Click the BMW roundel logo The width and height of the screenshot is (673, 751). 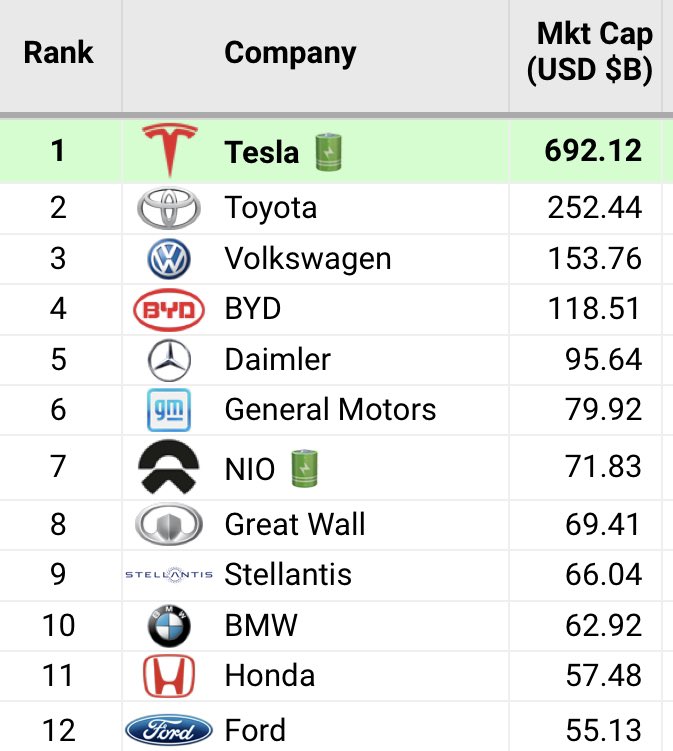(x=168, y=626)
